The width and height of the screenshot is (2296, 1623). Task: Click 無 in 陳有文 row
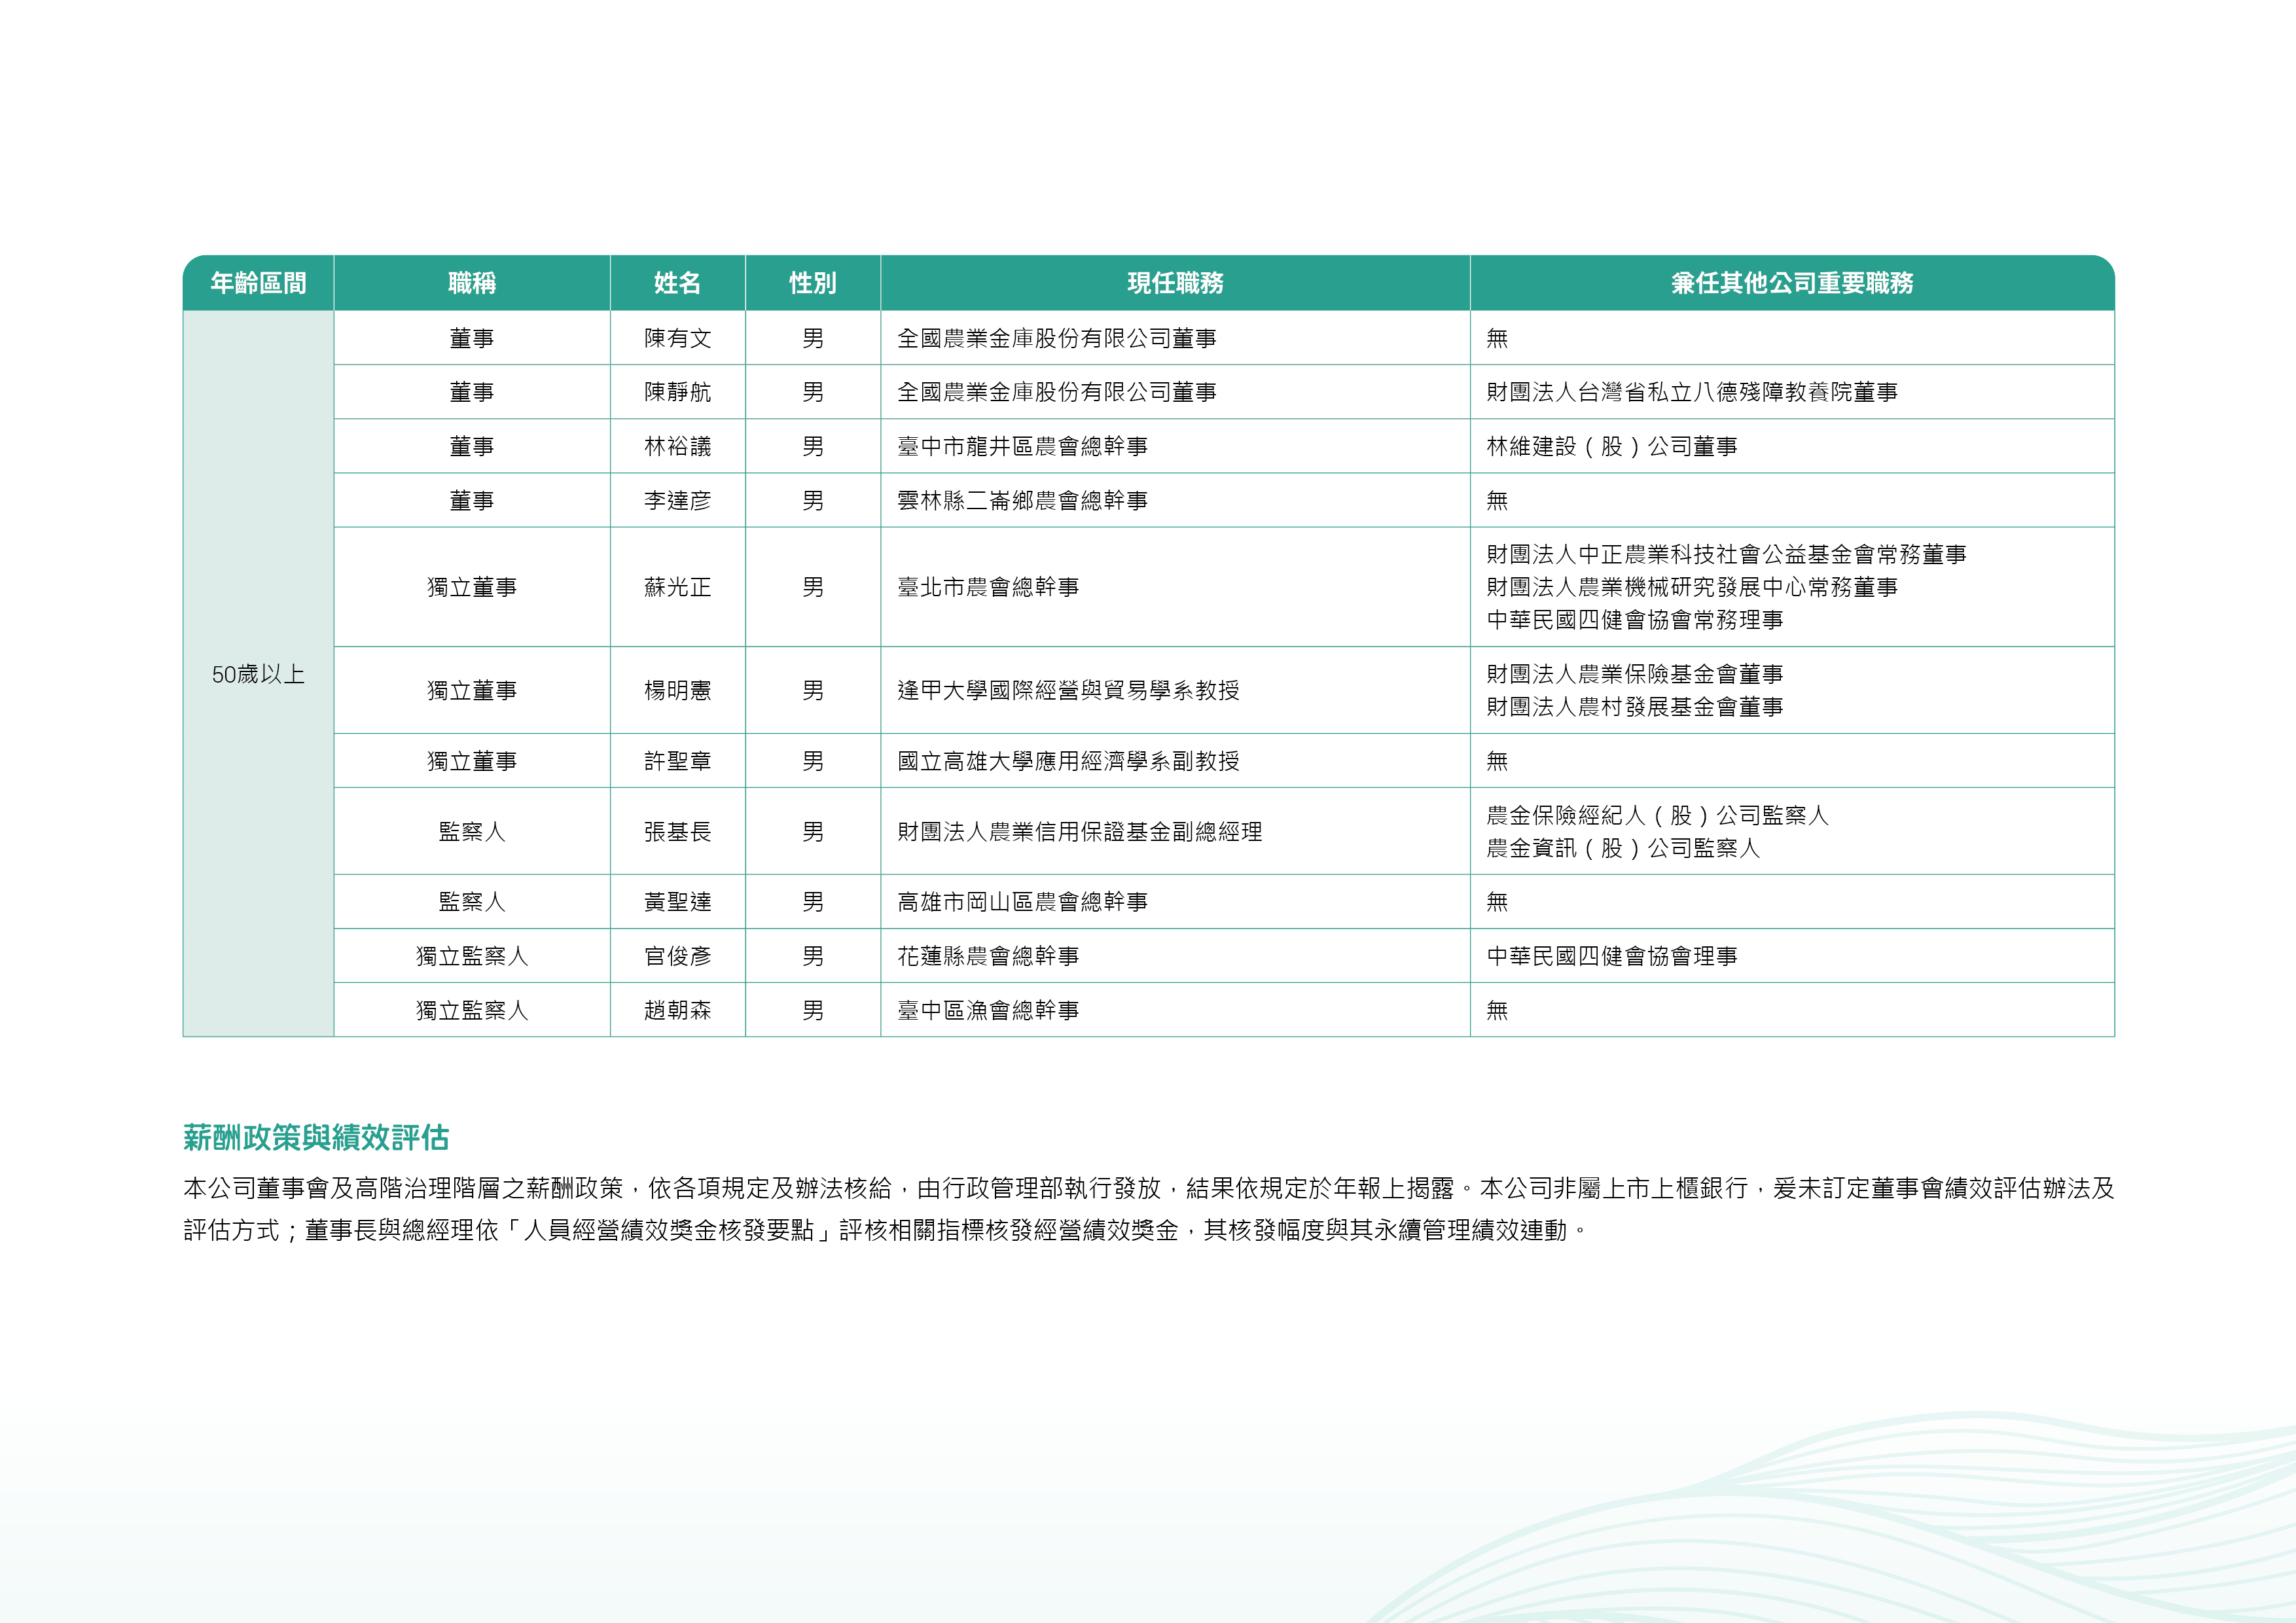pyautogui.click(x=1497, y=338)
